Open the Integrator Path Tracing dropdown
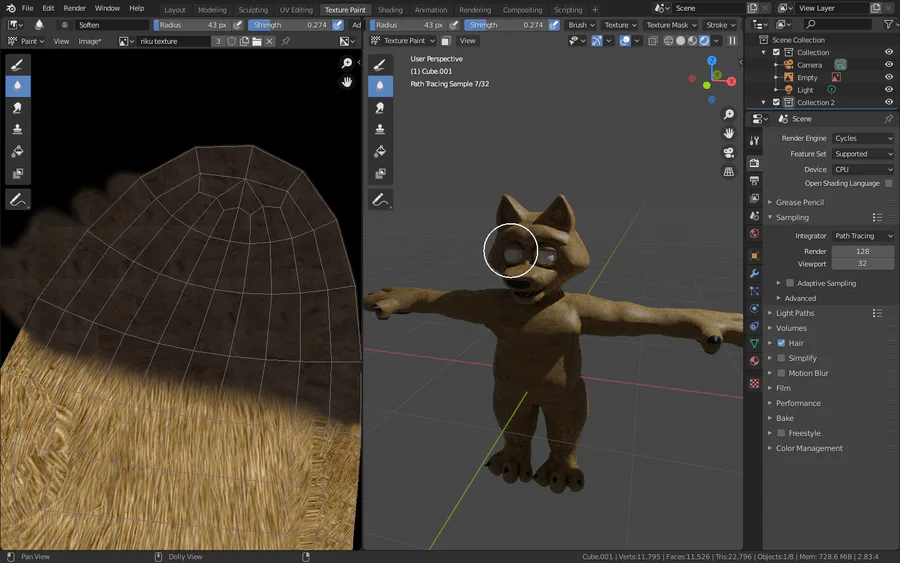This screenshot has width=900, height=563. 863,236
